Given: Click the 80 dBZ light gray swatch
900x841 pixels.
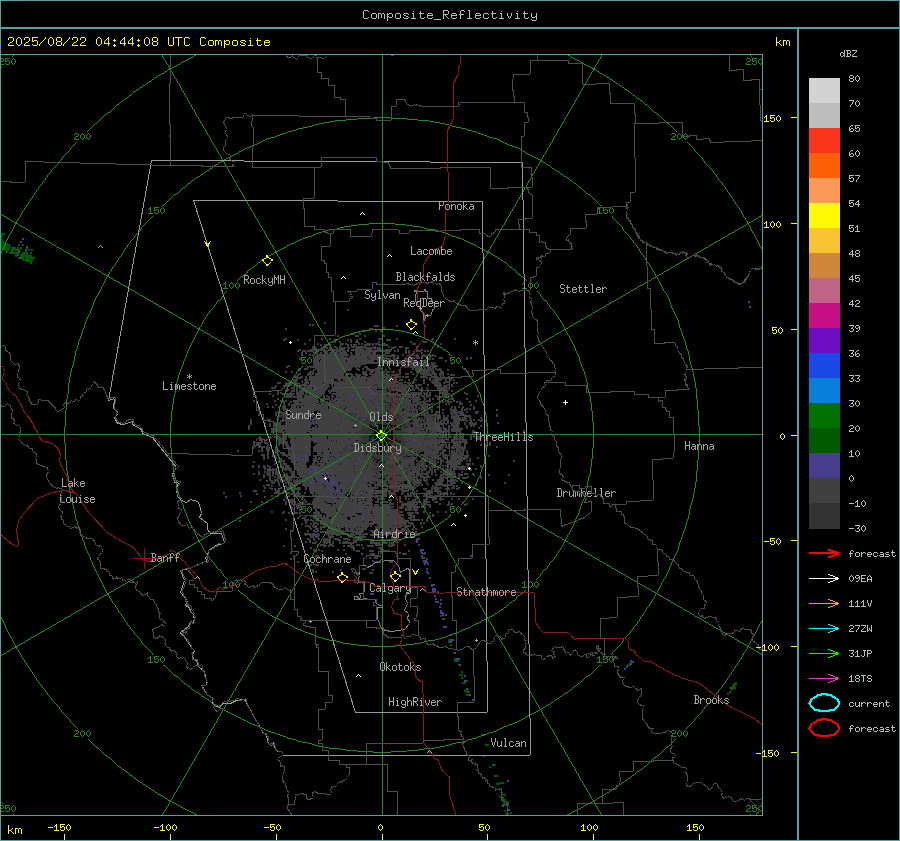Looking at the screenshot, I should point(824,91).
